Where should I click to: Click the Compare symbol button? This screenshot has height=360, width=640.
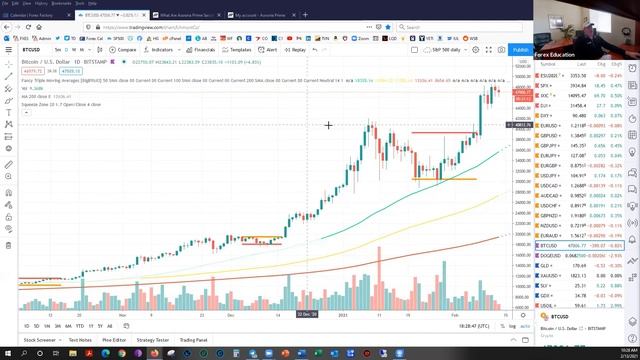[x=123, y=50]
